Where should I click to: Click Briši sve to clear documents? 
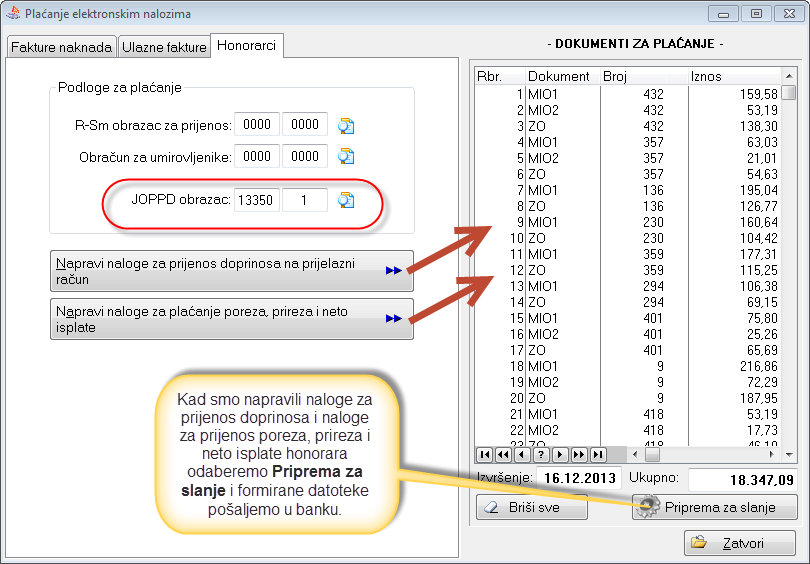531,507
